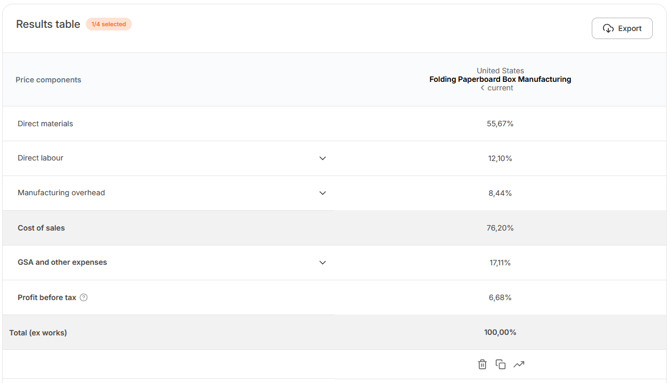Click the cloud download icon in Export
Viewport: 670px width, 383px height.
tap(608, 29)
